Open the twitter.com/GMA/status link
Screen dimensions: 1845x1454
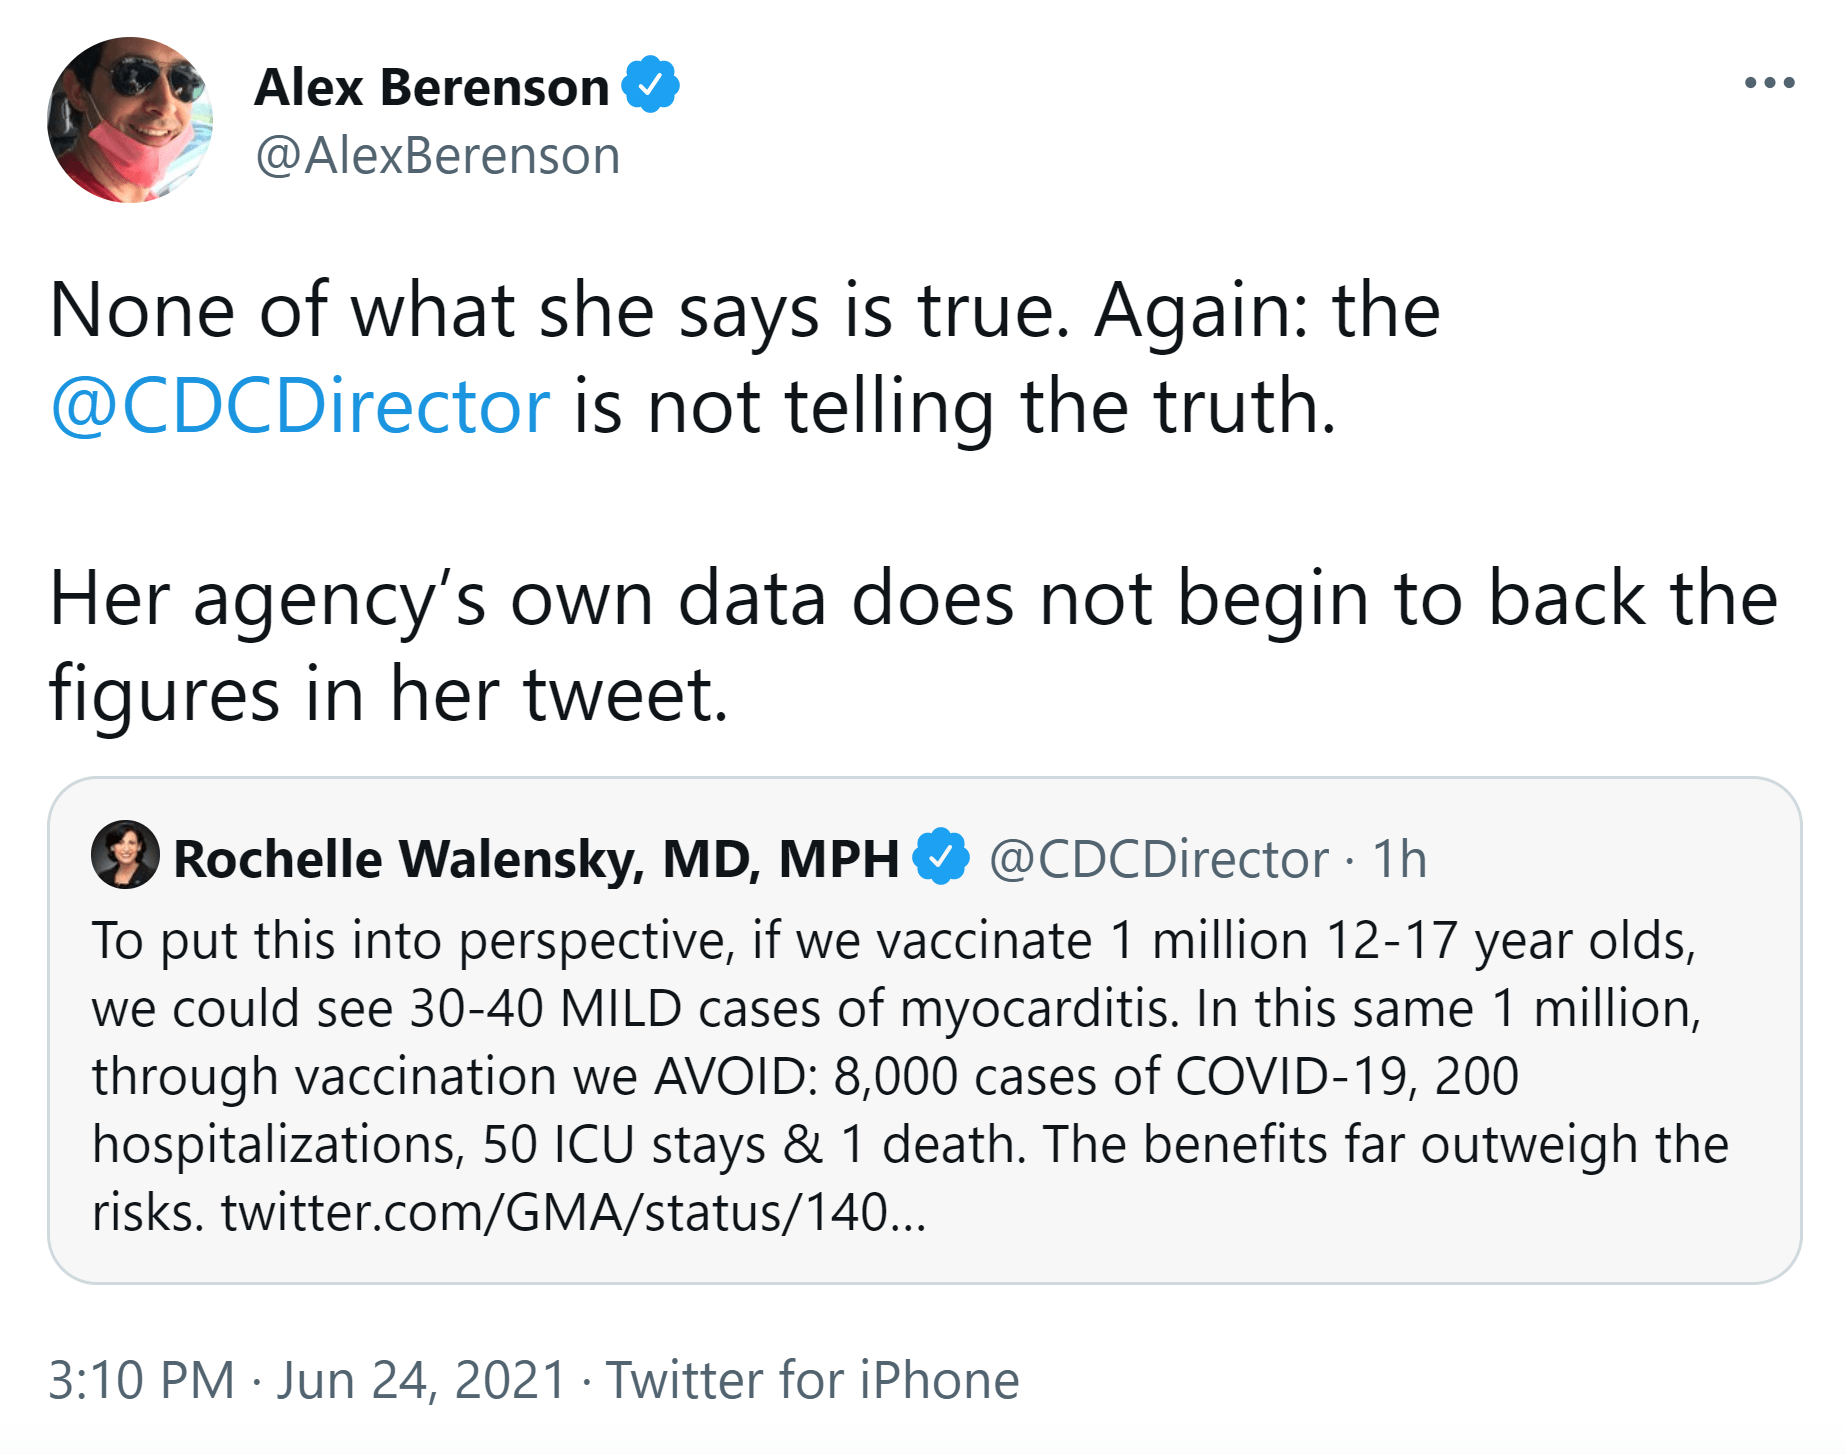pyautogui.click(x=574, y=1212)
